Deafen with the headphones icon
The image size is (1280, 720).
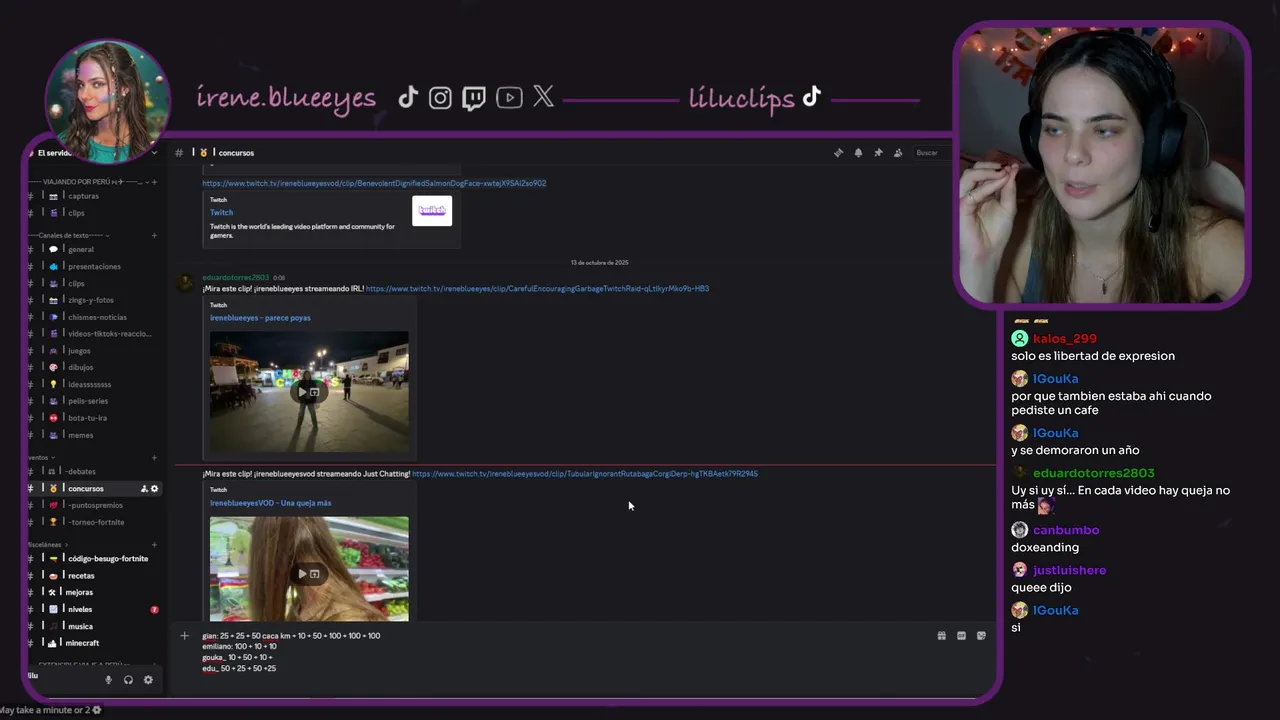[x=128, y=680]
